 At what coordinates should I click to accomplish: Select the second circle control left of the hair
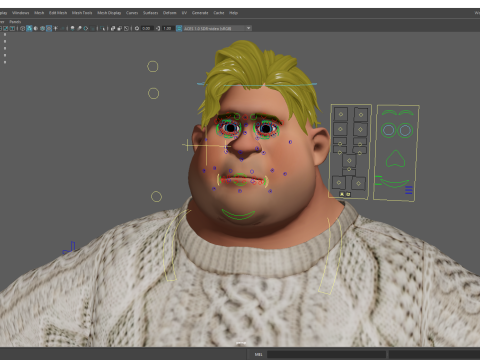pos(153,93)
